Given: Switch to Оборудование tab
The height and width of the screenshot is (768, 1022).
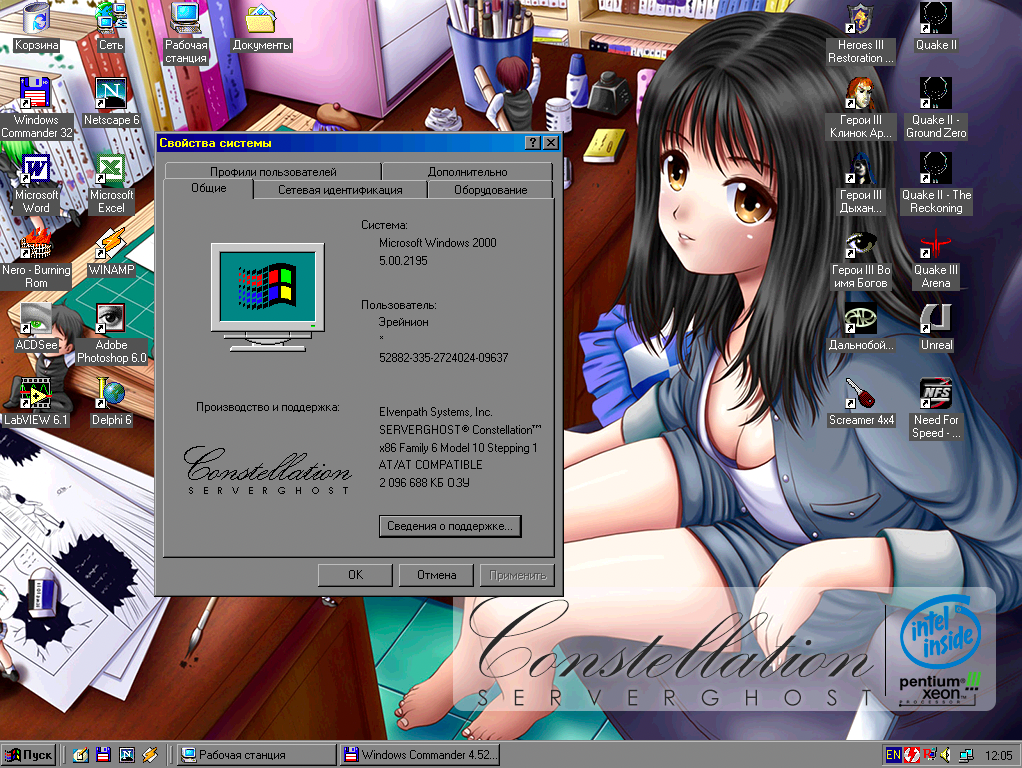Looking at the screenshot, I should [491, 190].
